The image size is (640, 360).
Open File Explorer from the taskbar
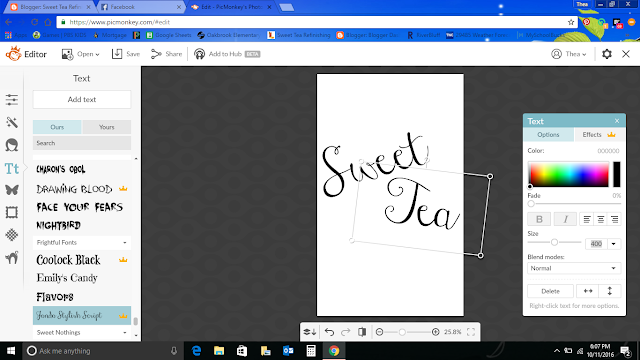[219, 351]
